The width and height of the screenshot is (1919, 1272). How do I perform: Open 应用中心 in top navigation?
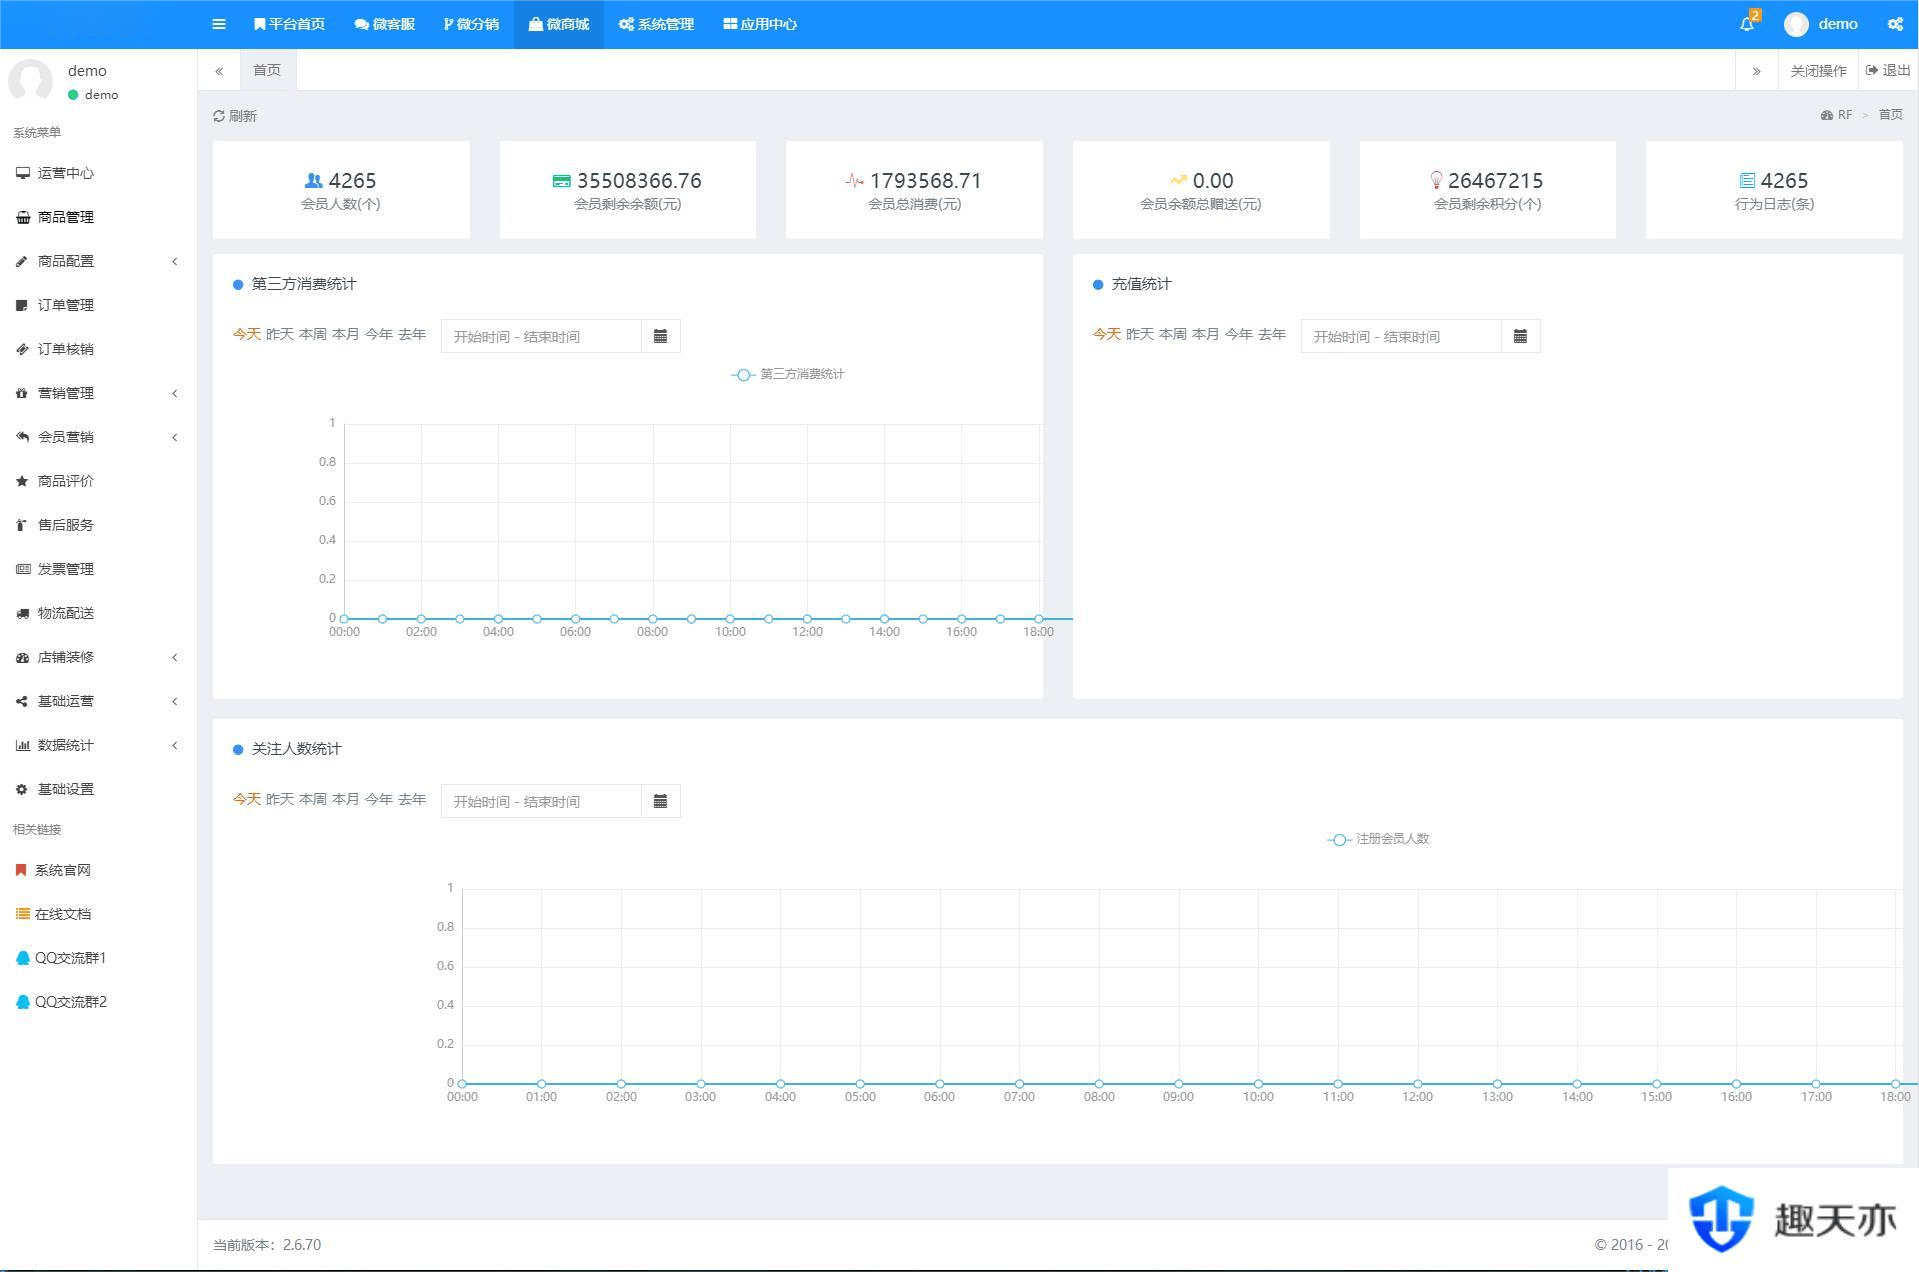pos(760,24)
